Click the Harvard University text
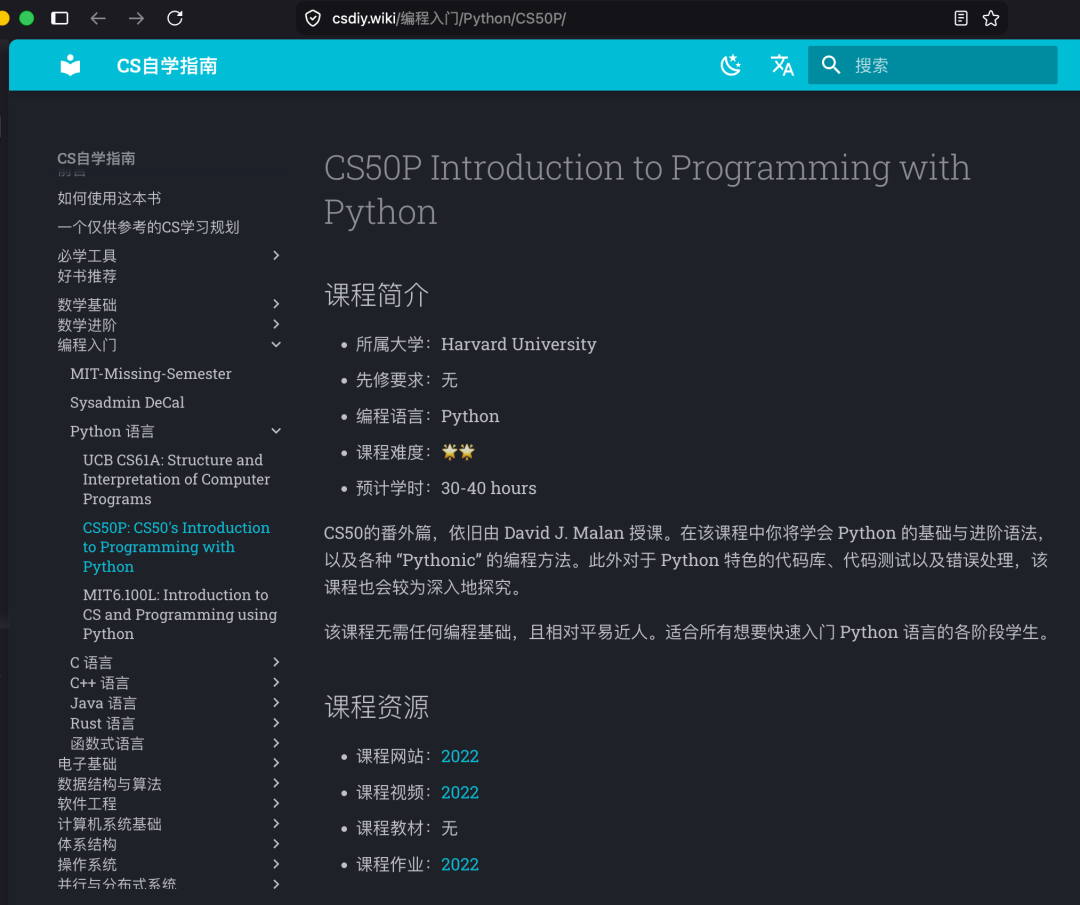Screen dimensions: 1080x905 tap(519, 344)
